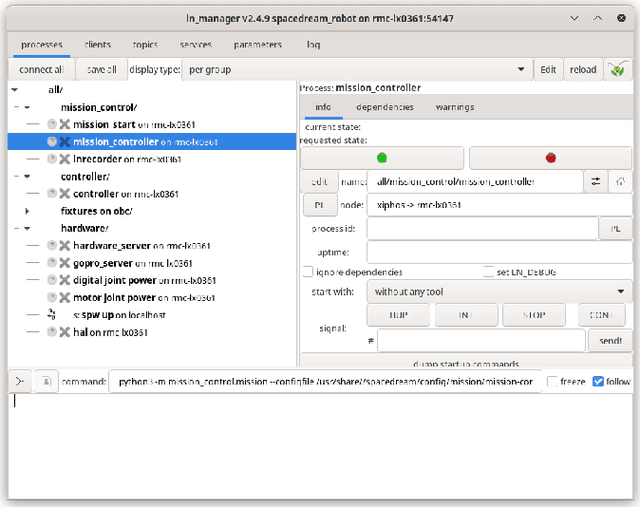Enable the ignore dependencies checkbox
Image resolution: width=640 pixels, height=507 pixels.
(x=307, y=272)
